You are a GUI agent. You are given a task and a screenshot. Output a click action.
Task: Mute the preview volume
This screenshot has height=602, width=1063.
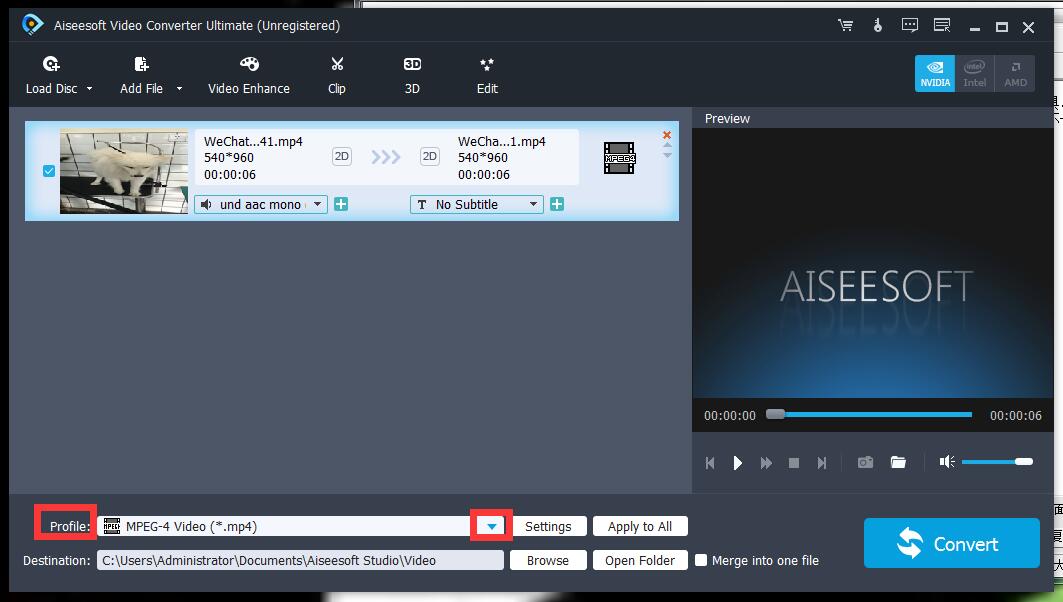pos(947,462)
